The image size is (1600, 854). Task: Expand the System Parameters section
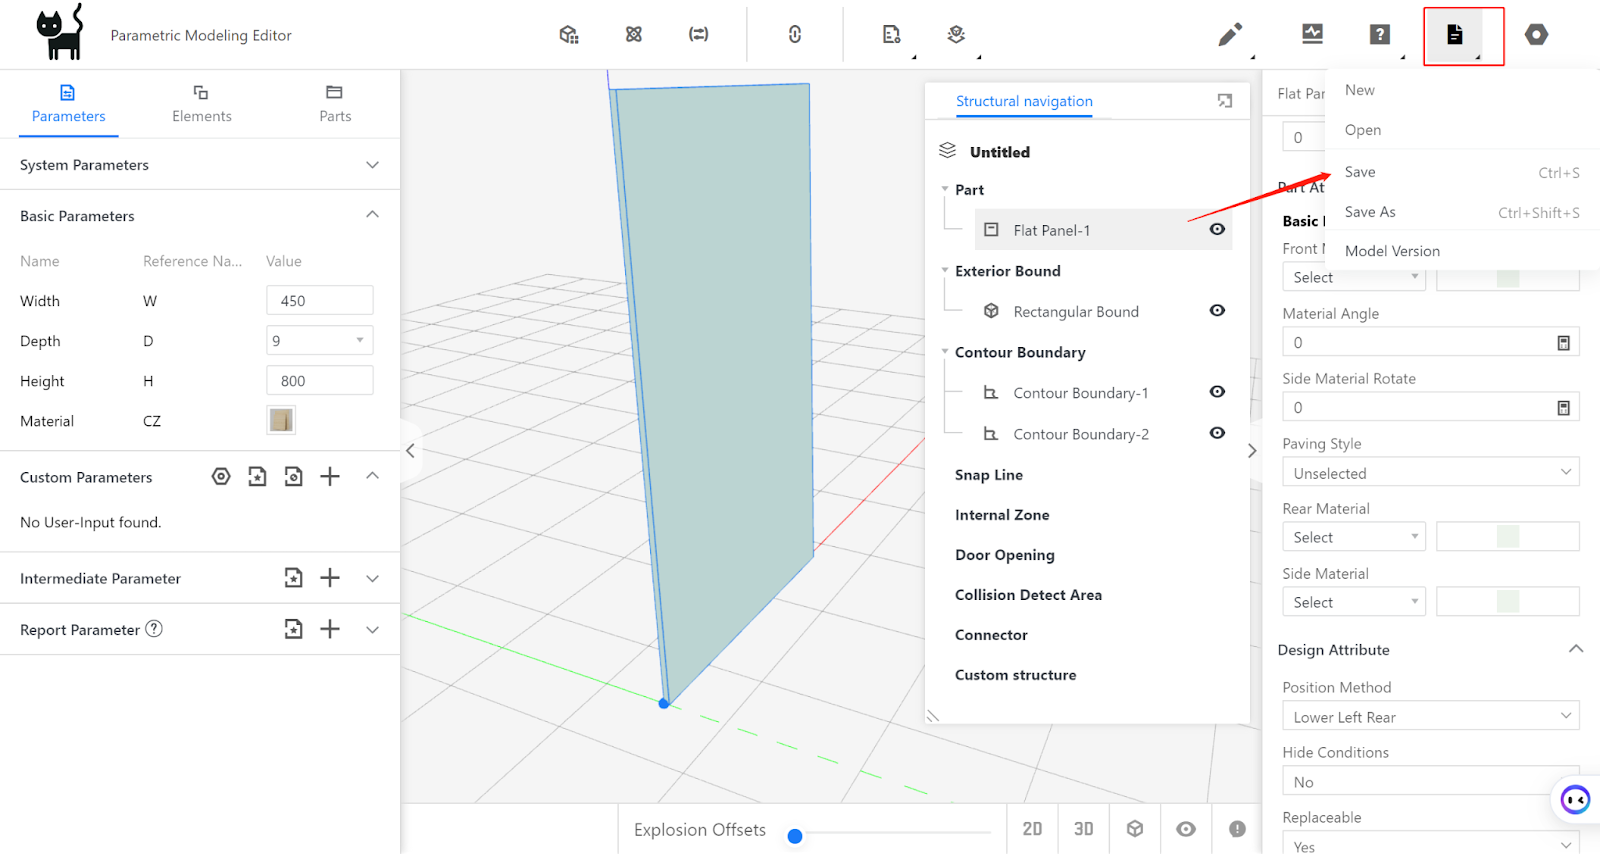(x=372, y=165)
